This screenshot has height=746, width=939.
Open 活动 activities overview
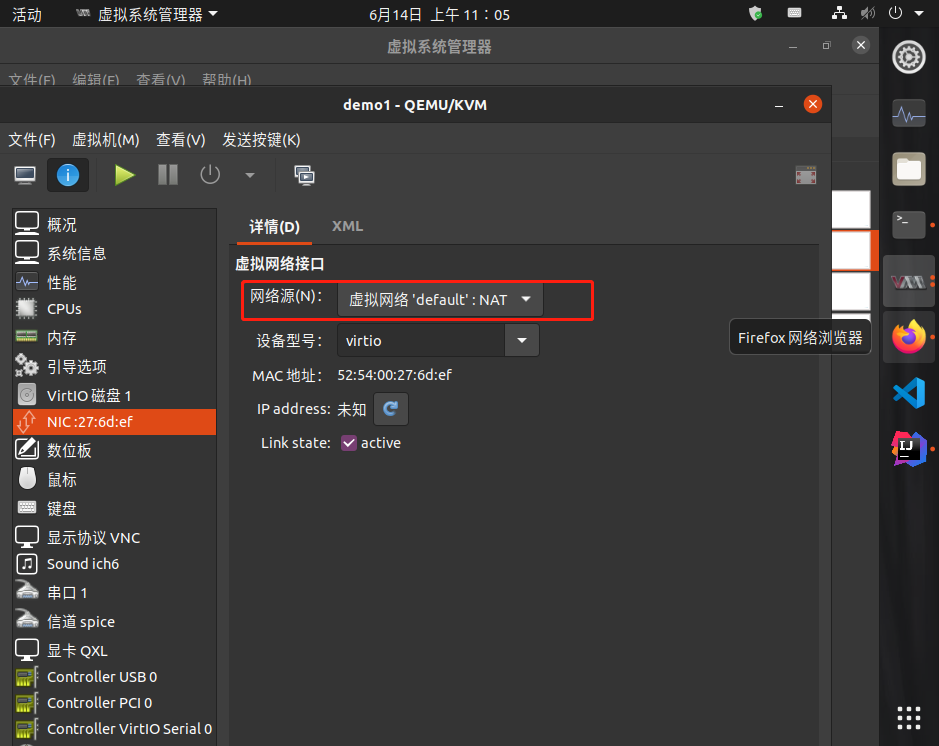point(27,14)
